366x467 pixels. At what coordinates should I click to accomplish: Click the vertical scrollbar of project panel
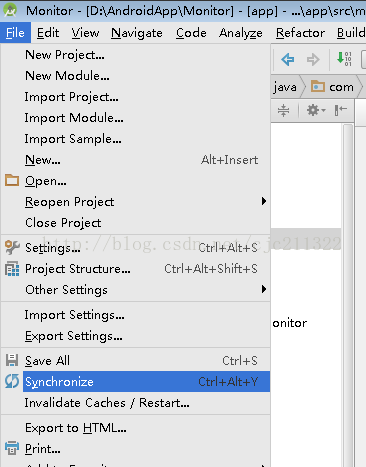348,293
